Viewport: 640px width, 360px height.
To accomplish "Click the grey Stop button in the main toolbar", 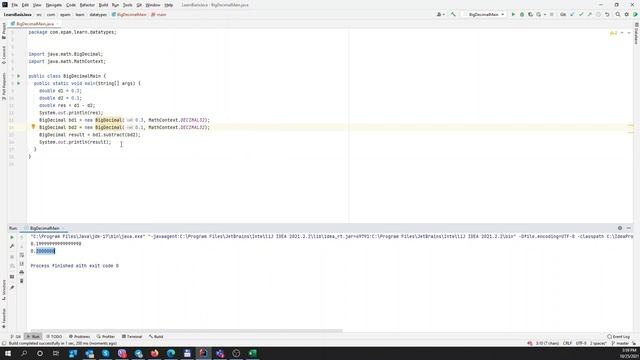I will pos(551,14).
